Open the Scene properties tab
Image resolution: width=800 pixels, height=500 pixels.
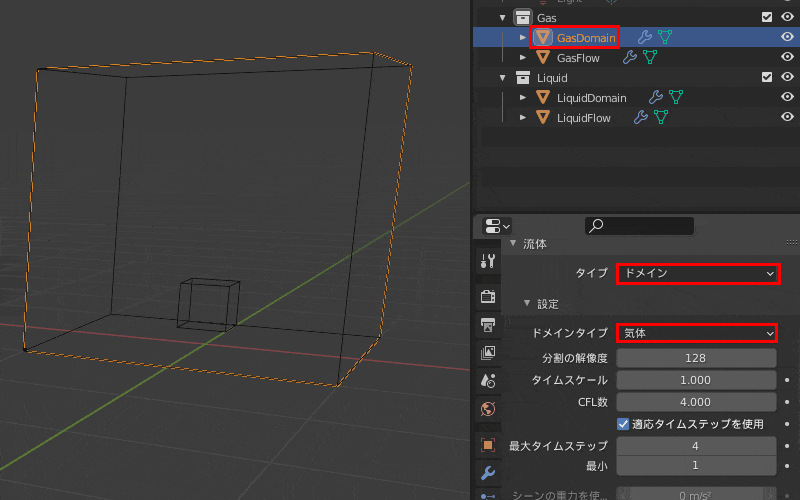click(488, 381)
